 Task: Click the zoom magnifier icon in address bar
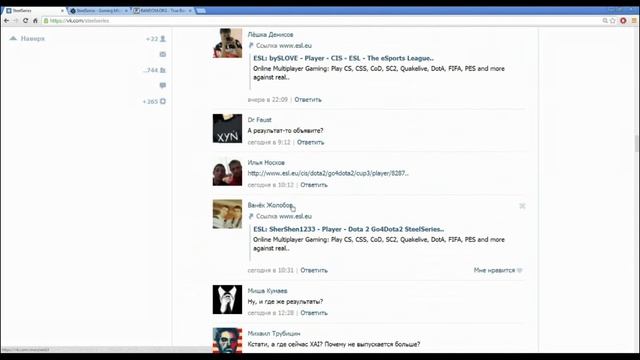click(605, 20)
